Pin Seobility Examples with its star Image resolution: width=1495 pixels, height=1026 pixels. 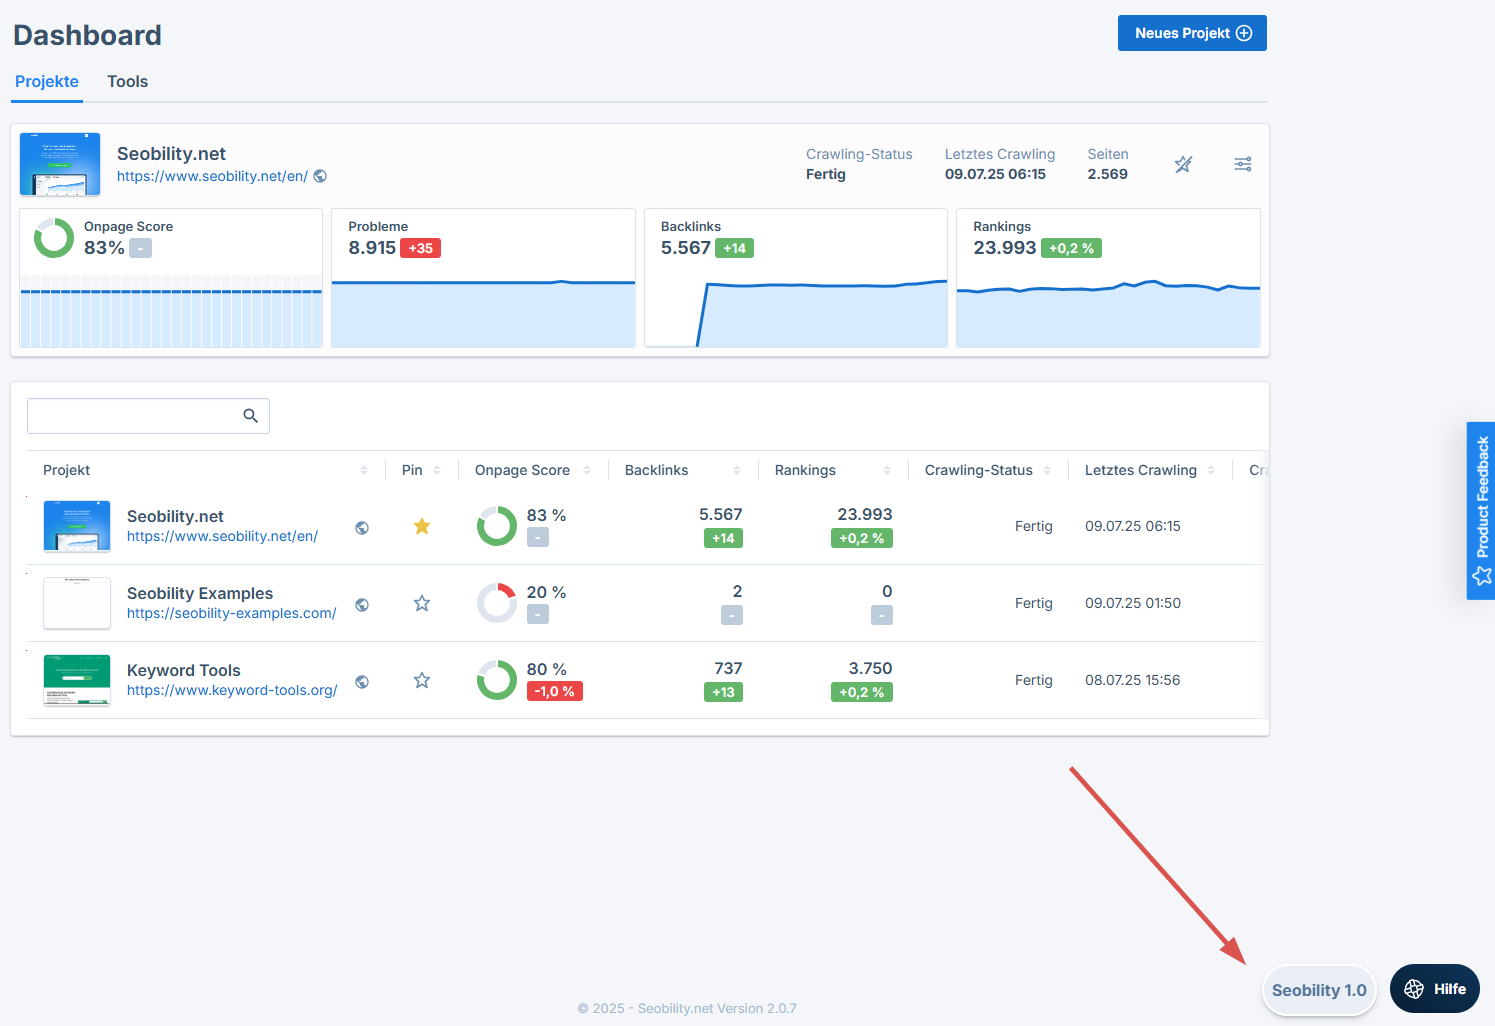(x=422, y=603)
